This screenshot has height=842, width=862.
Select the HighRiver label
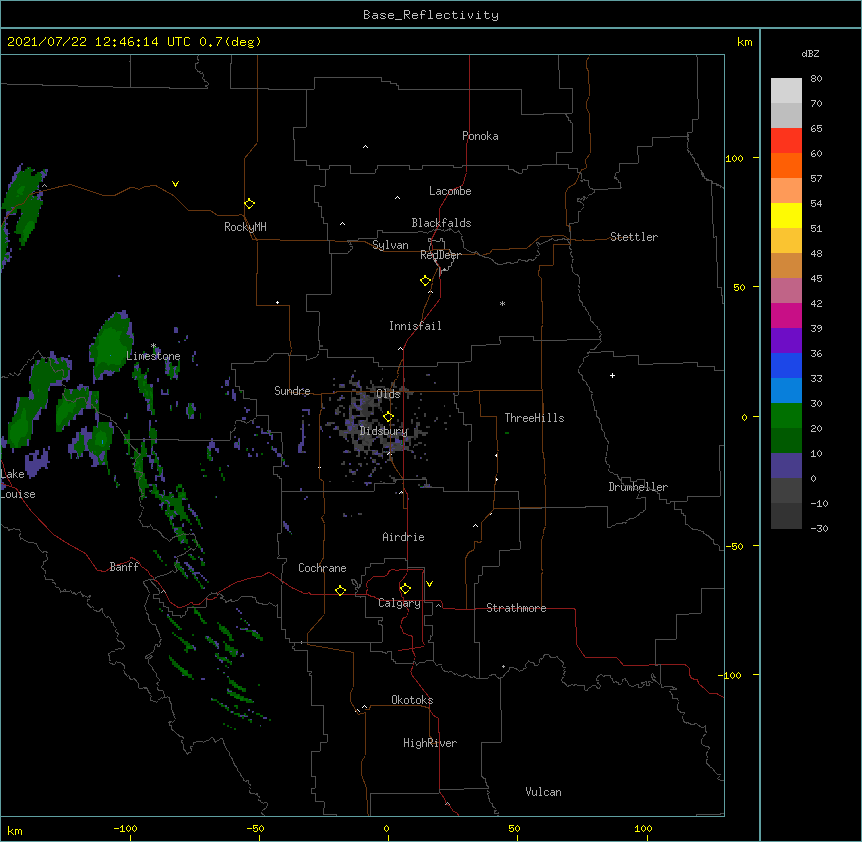tap(430, 743)
